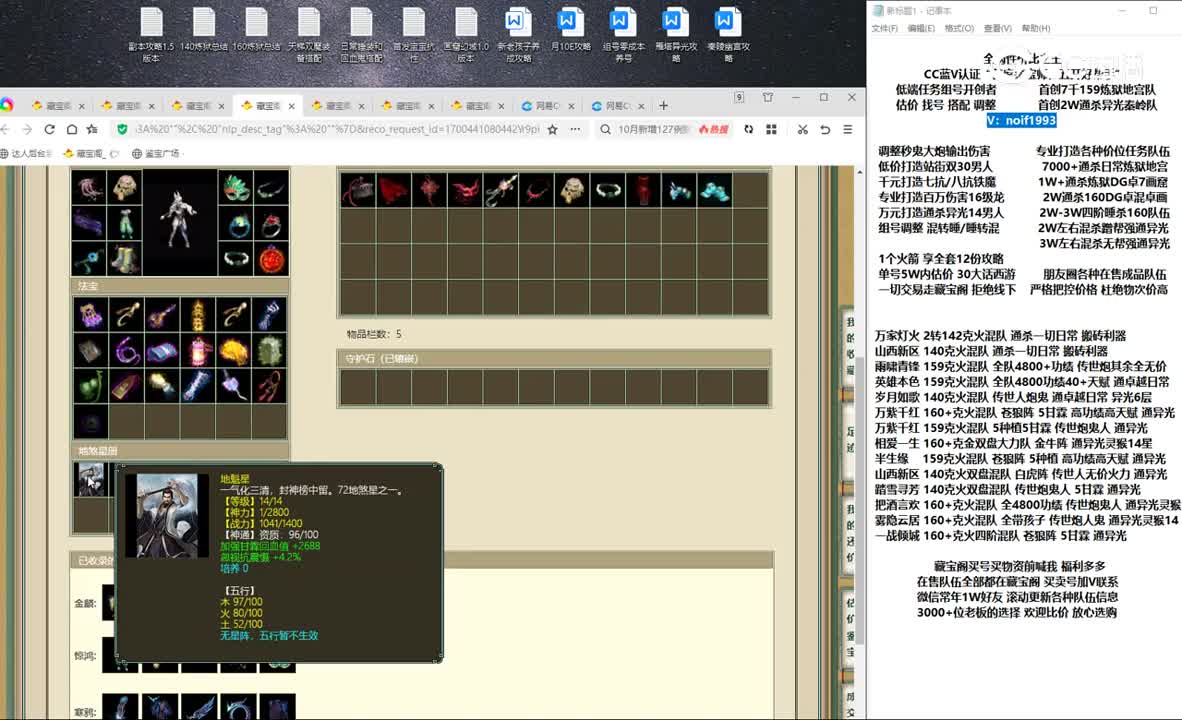This screenshot has width=1182, height=720.
Task: Click the page scrollbar up arrow
Action: point(859,173)
